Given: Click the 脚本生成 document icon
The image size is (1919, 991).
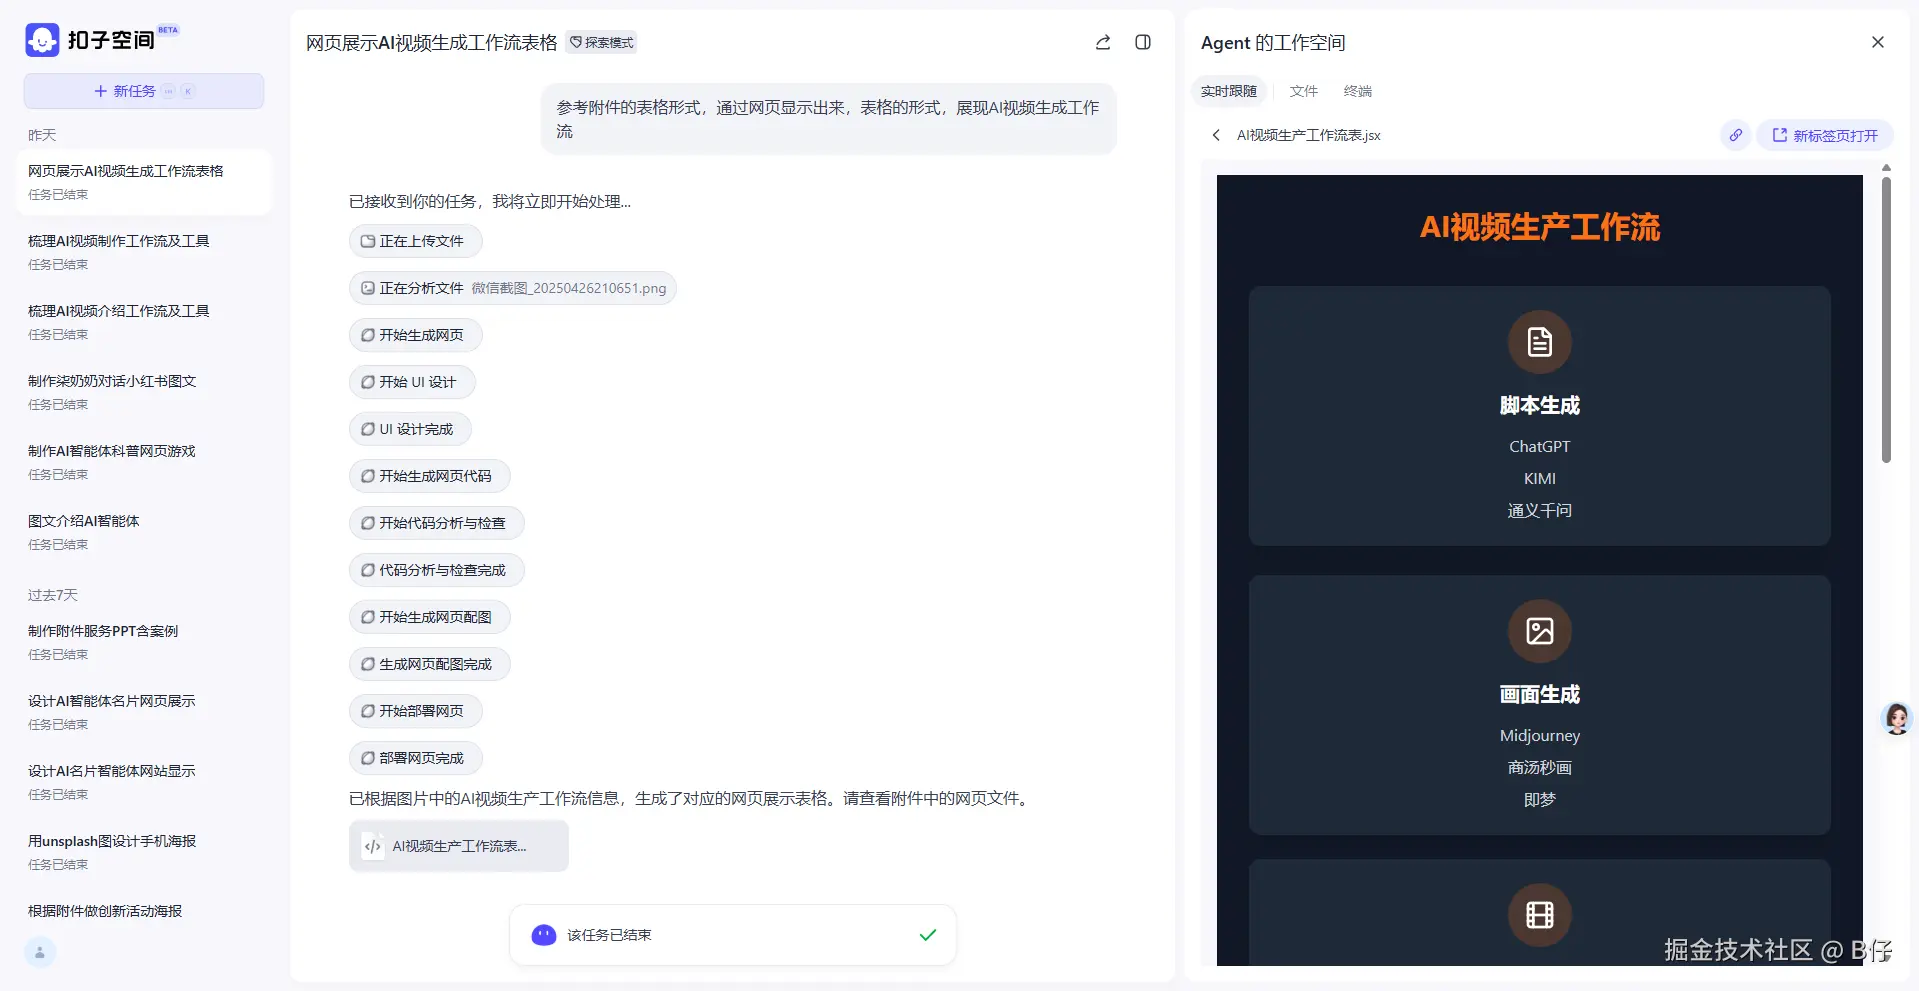Looking at the screenshot, I should pos(1539,342).
